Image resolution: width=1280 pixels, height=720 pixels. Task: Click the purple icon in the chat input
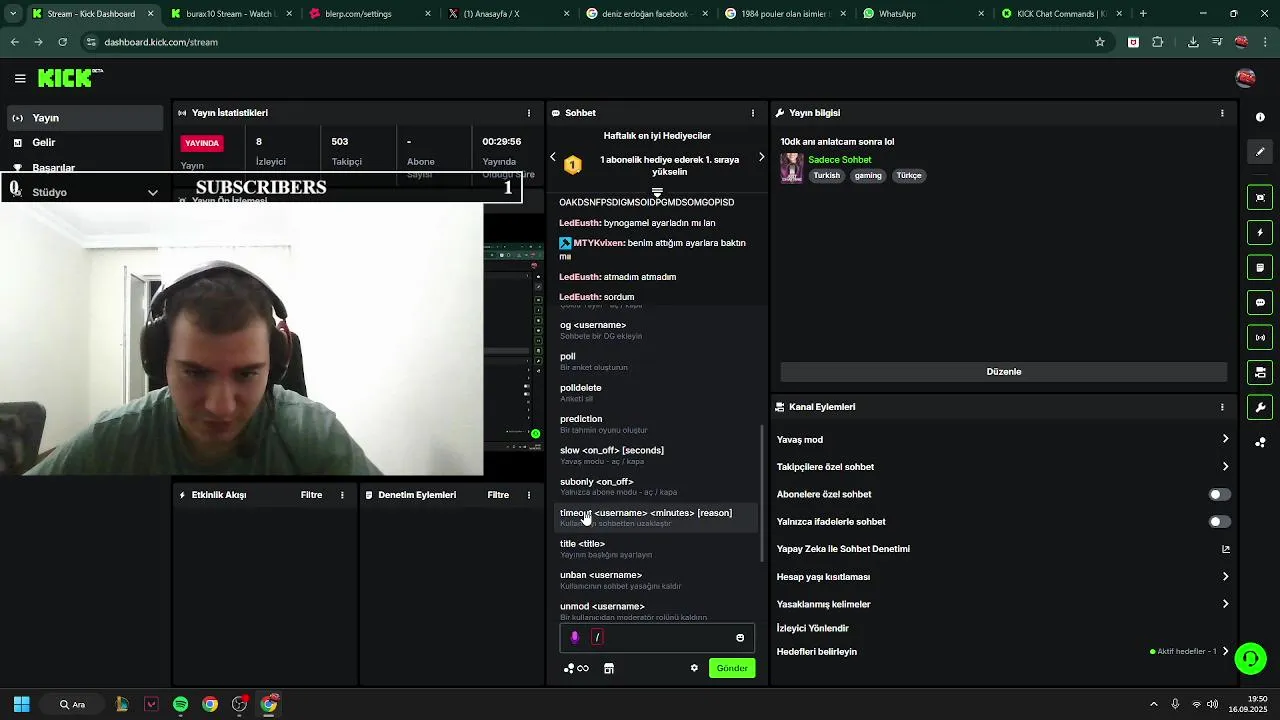pos(574,637)
